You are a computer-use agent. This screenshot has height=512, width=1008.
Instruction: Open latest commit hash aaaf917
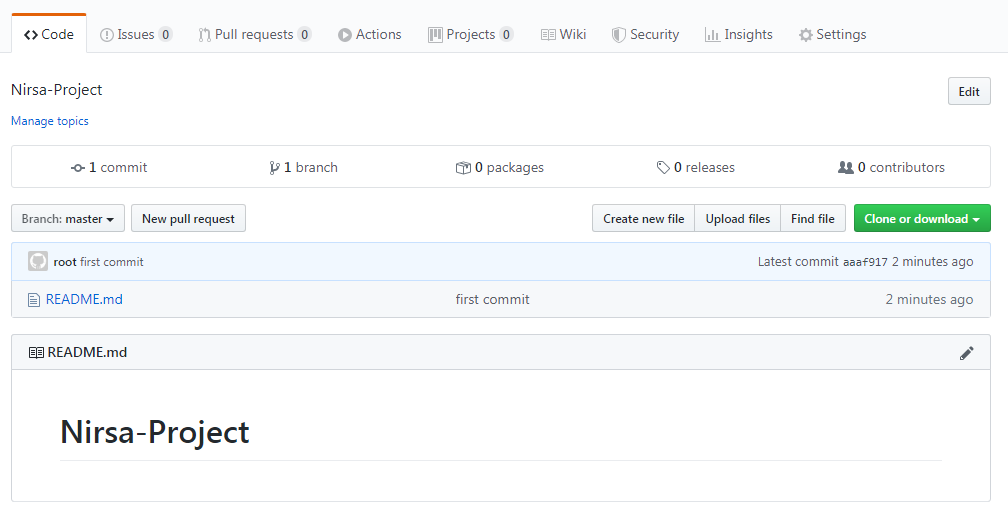pos(865,262)
